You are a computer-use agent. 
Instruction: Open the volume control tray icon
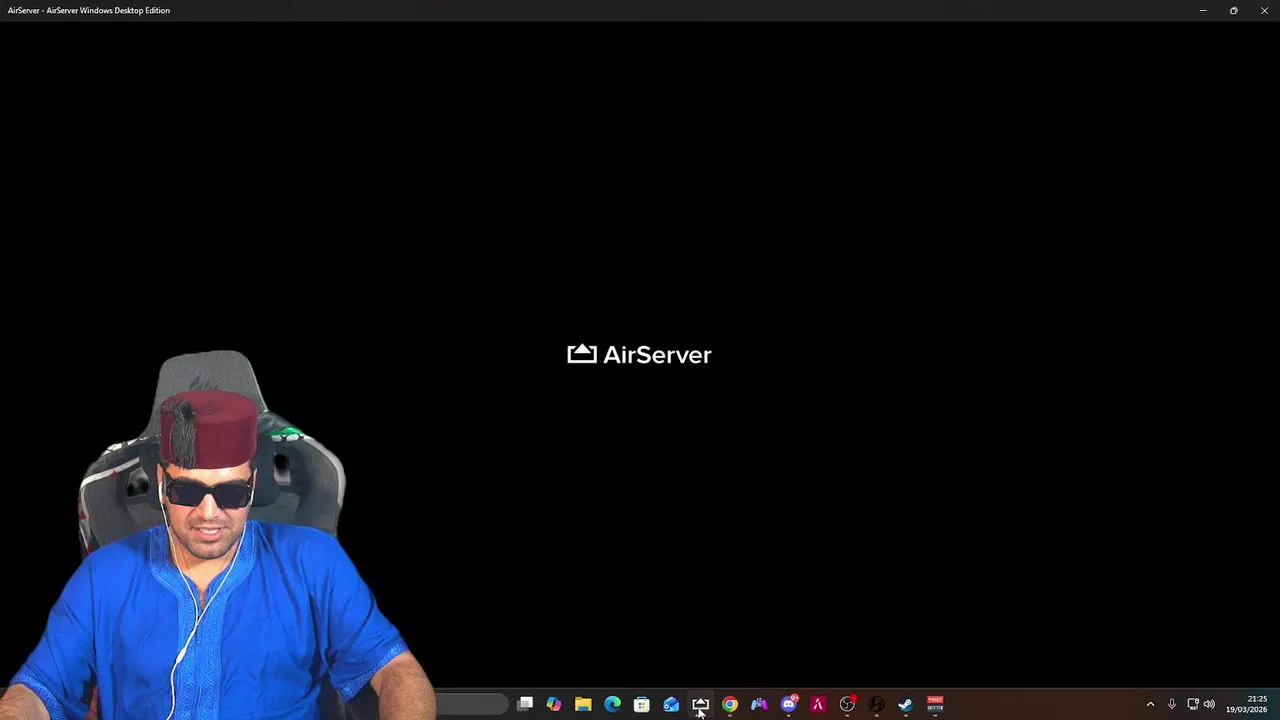point(1210,704)
